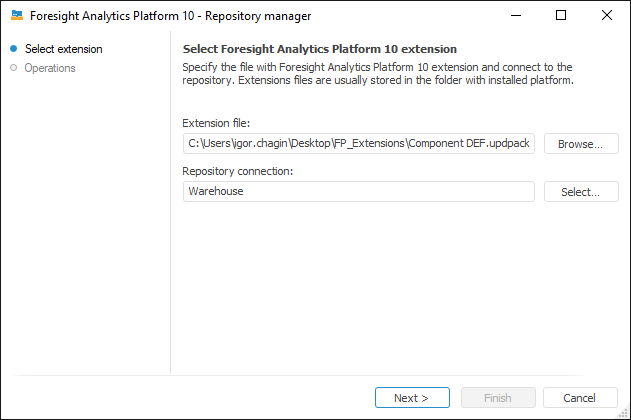Click the bold Select Foresight extension heading
Viewport: 631px width, 420px height.
click(x=320, y=49)
